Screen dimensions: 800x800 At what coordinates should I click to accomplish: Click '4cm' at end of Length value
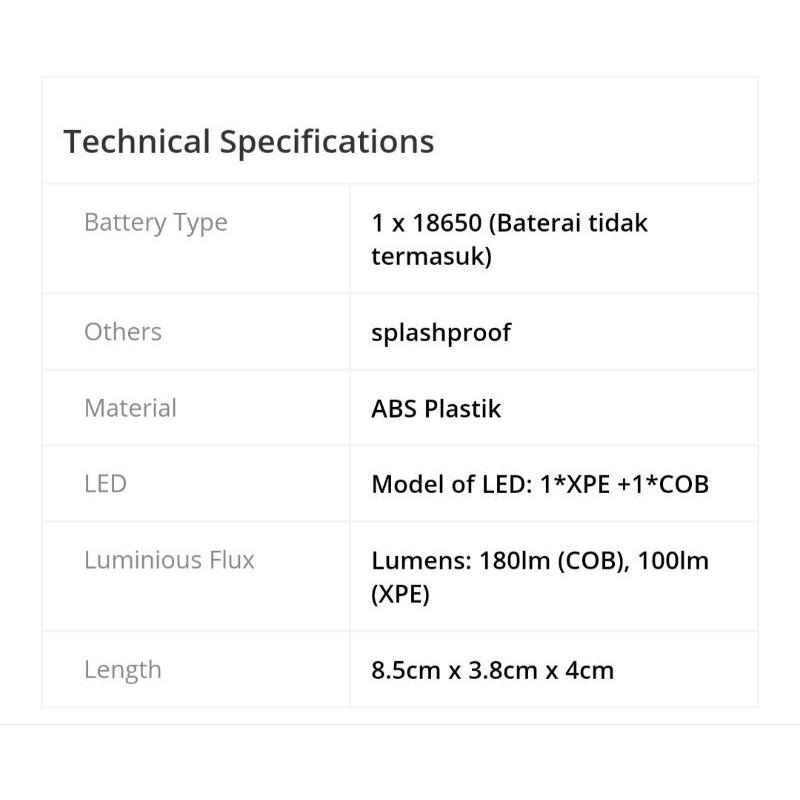pyautogui.click(x=590, y=670)
